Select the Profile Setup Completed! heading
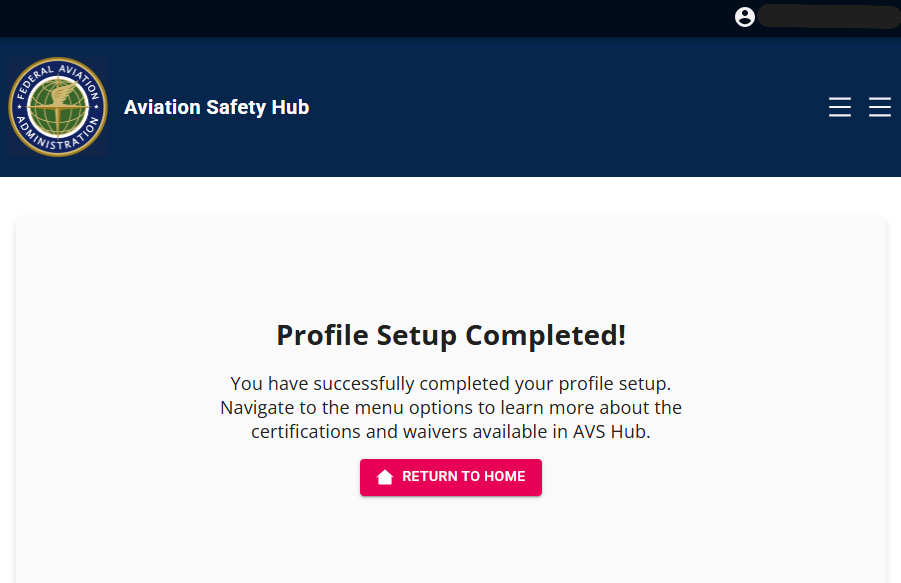The height and width of the screenshot is (583, 901). (x=451, y=335)
